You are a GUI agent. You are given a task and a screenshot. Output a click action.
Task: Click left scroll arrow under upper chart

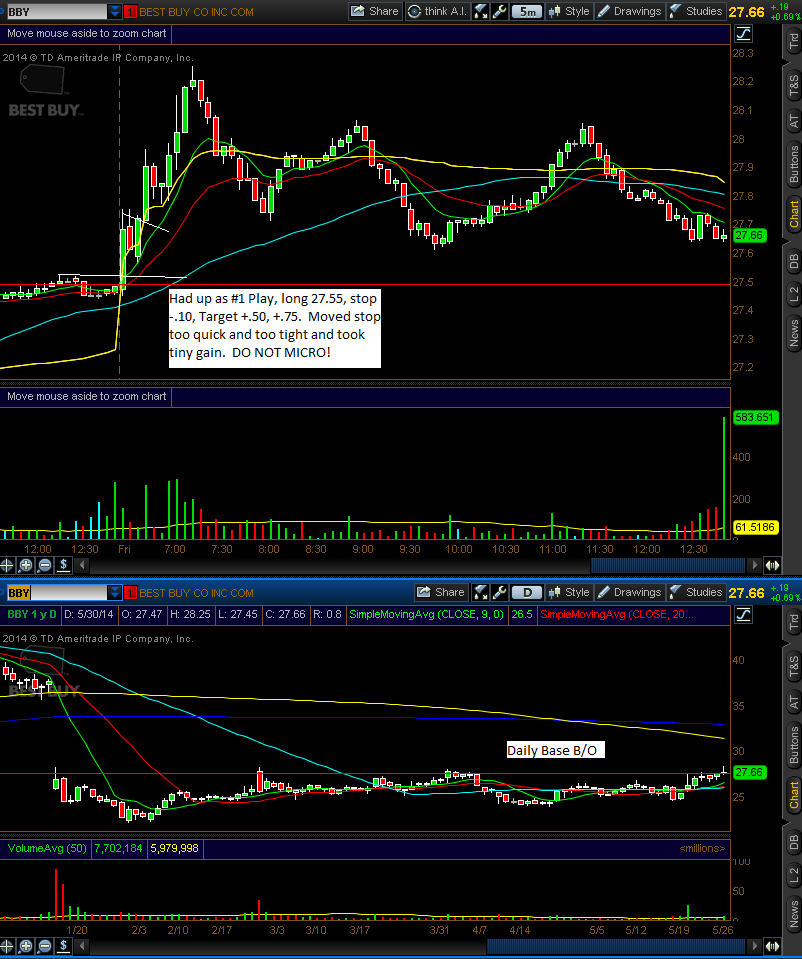(82, 565)
